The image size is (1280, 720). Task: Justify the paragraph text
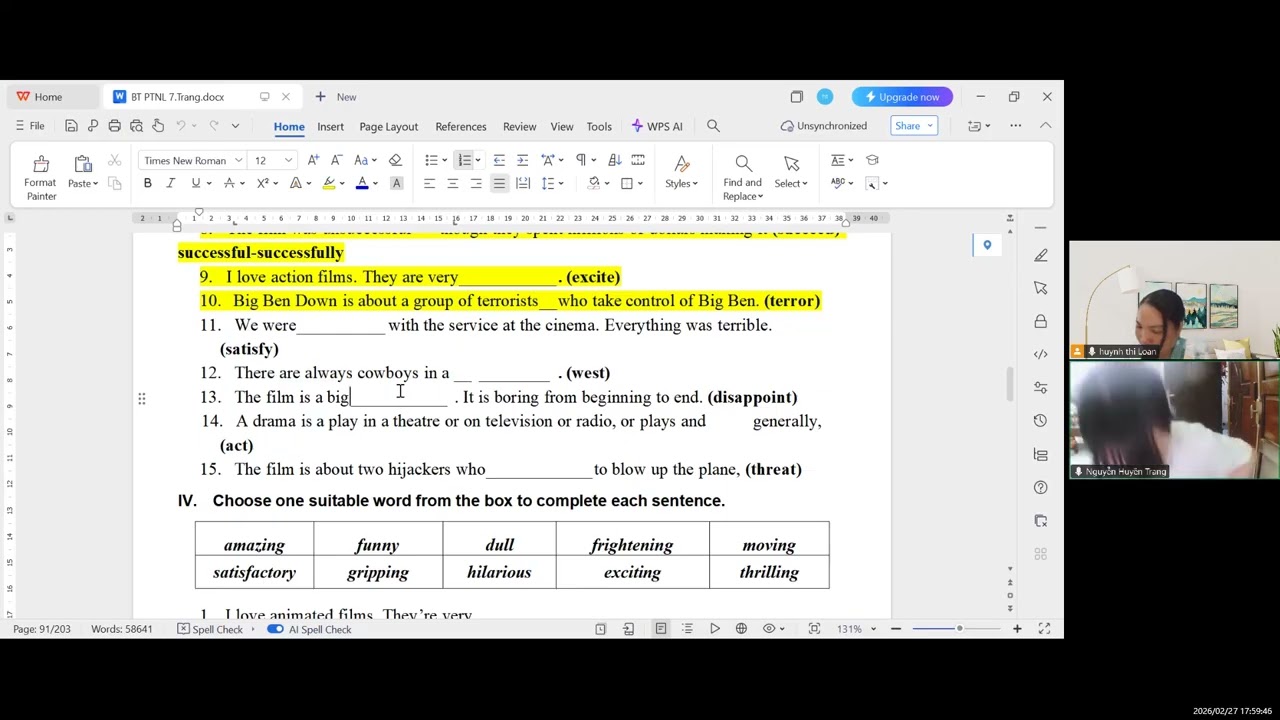(x=499, y=183)
